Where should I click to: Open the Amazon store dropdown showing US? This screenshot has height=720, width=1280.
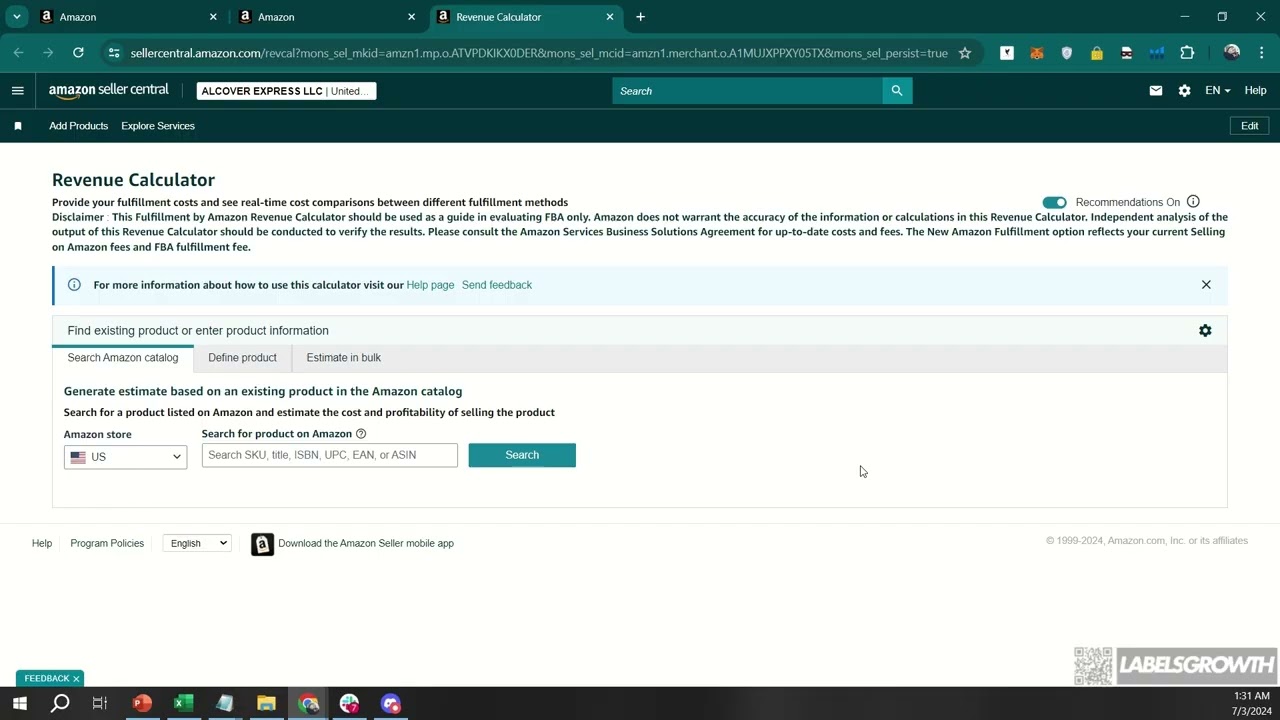coord(124,456)
